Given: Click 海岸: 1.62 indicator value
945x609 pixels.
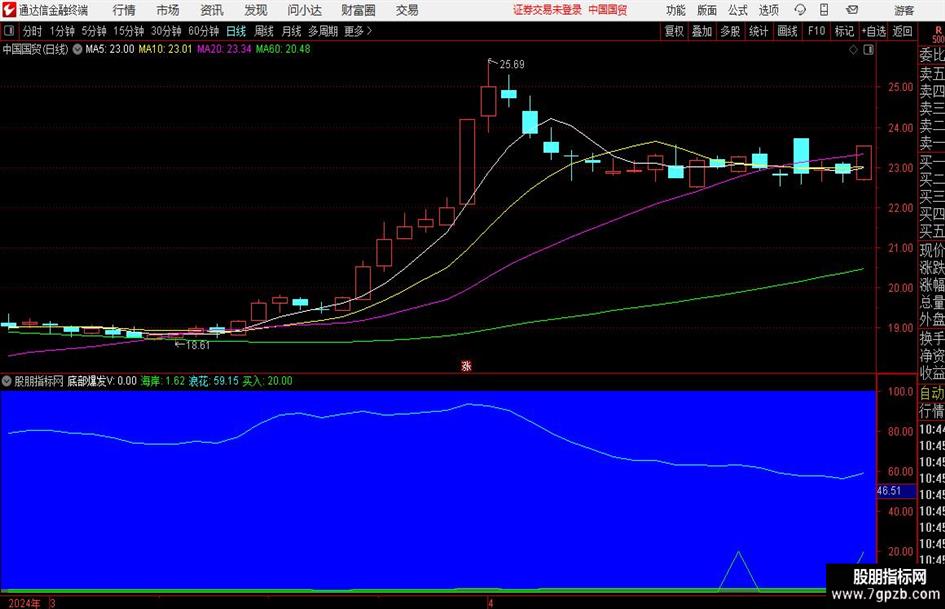Looking at the screenshot, I should click(163, 381).
